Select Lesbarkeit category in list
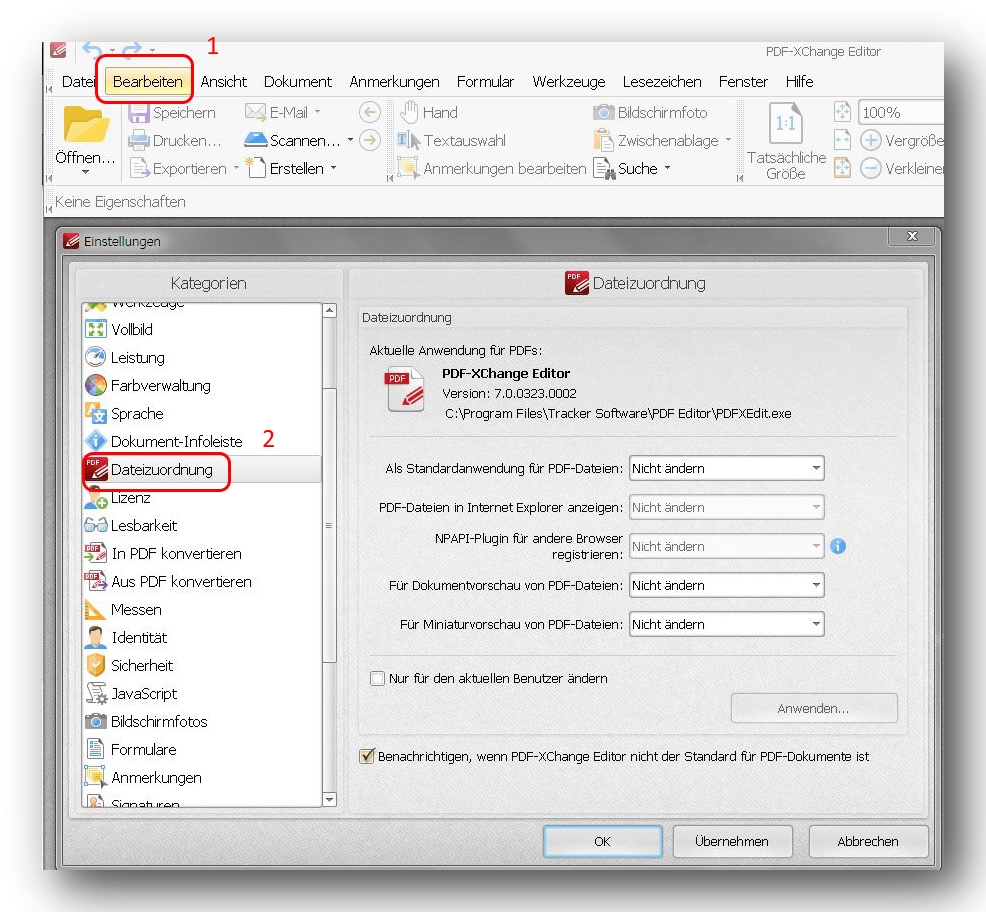The image size is (986, 912). pos(201,525)
